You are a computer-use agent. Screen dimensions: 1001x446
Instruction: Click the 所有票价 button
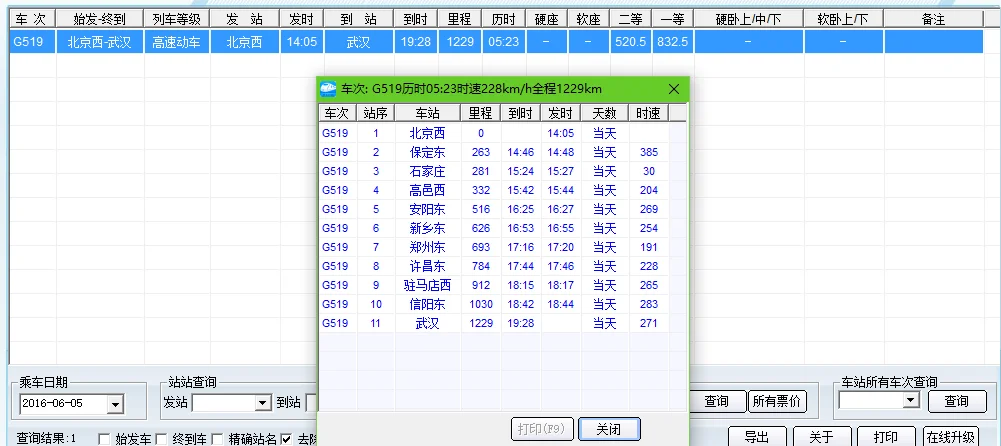776,401
